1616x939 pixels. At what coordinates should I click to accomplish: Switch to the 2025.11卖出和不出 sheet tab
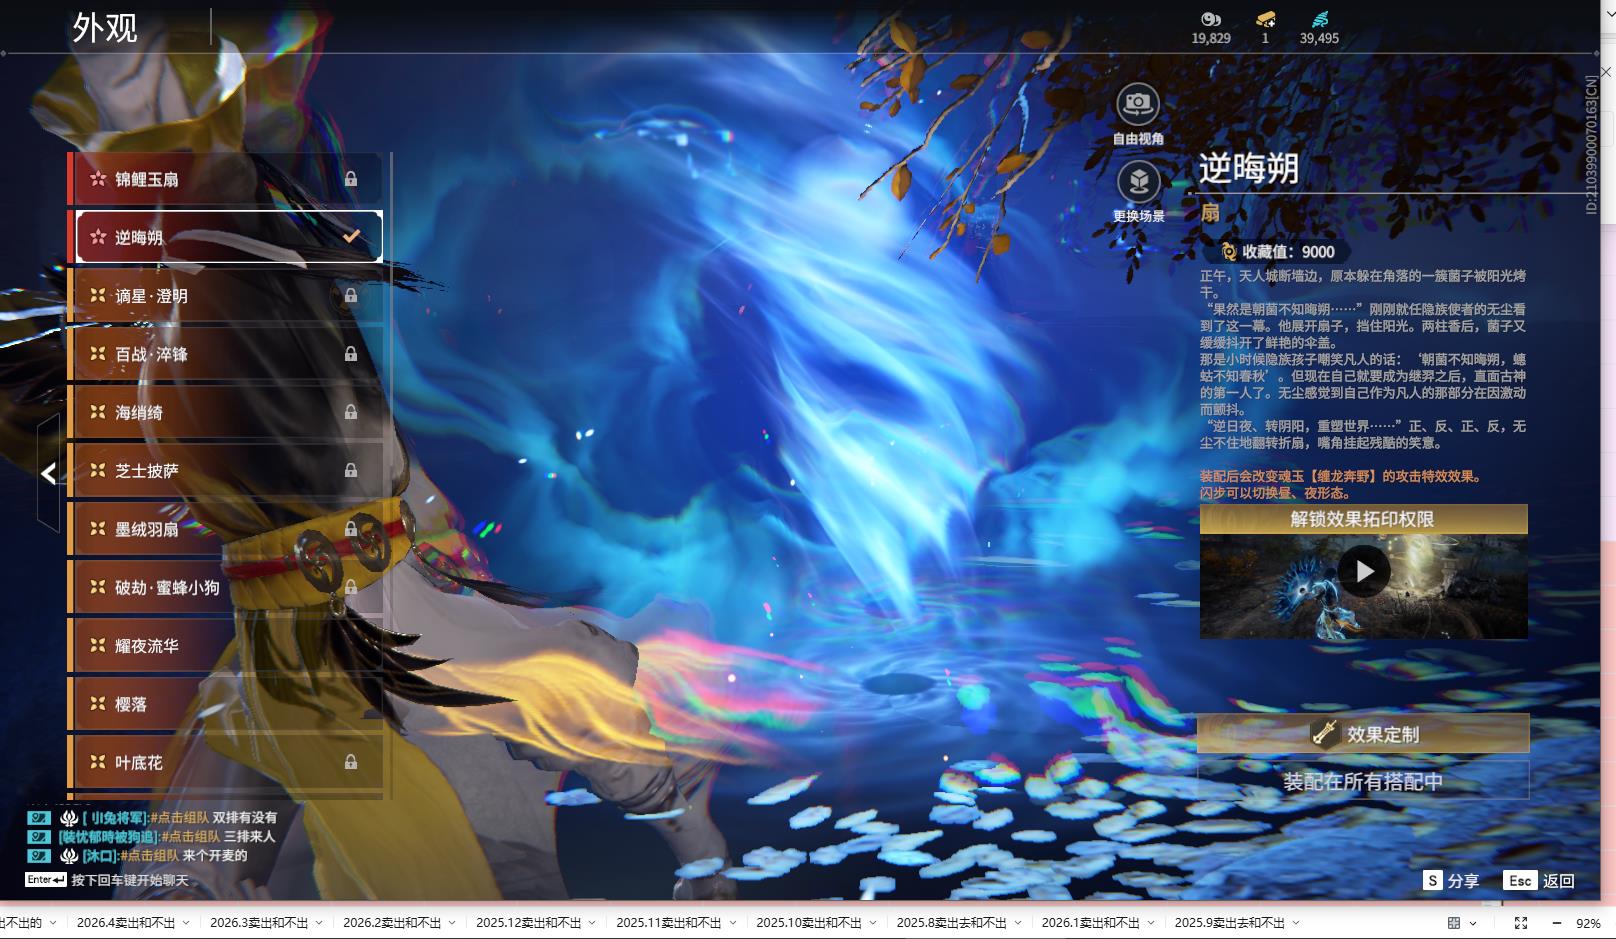(x=669, y=923)
